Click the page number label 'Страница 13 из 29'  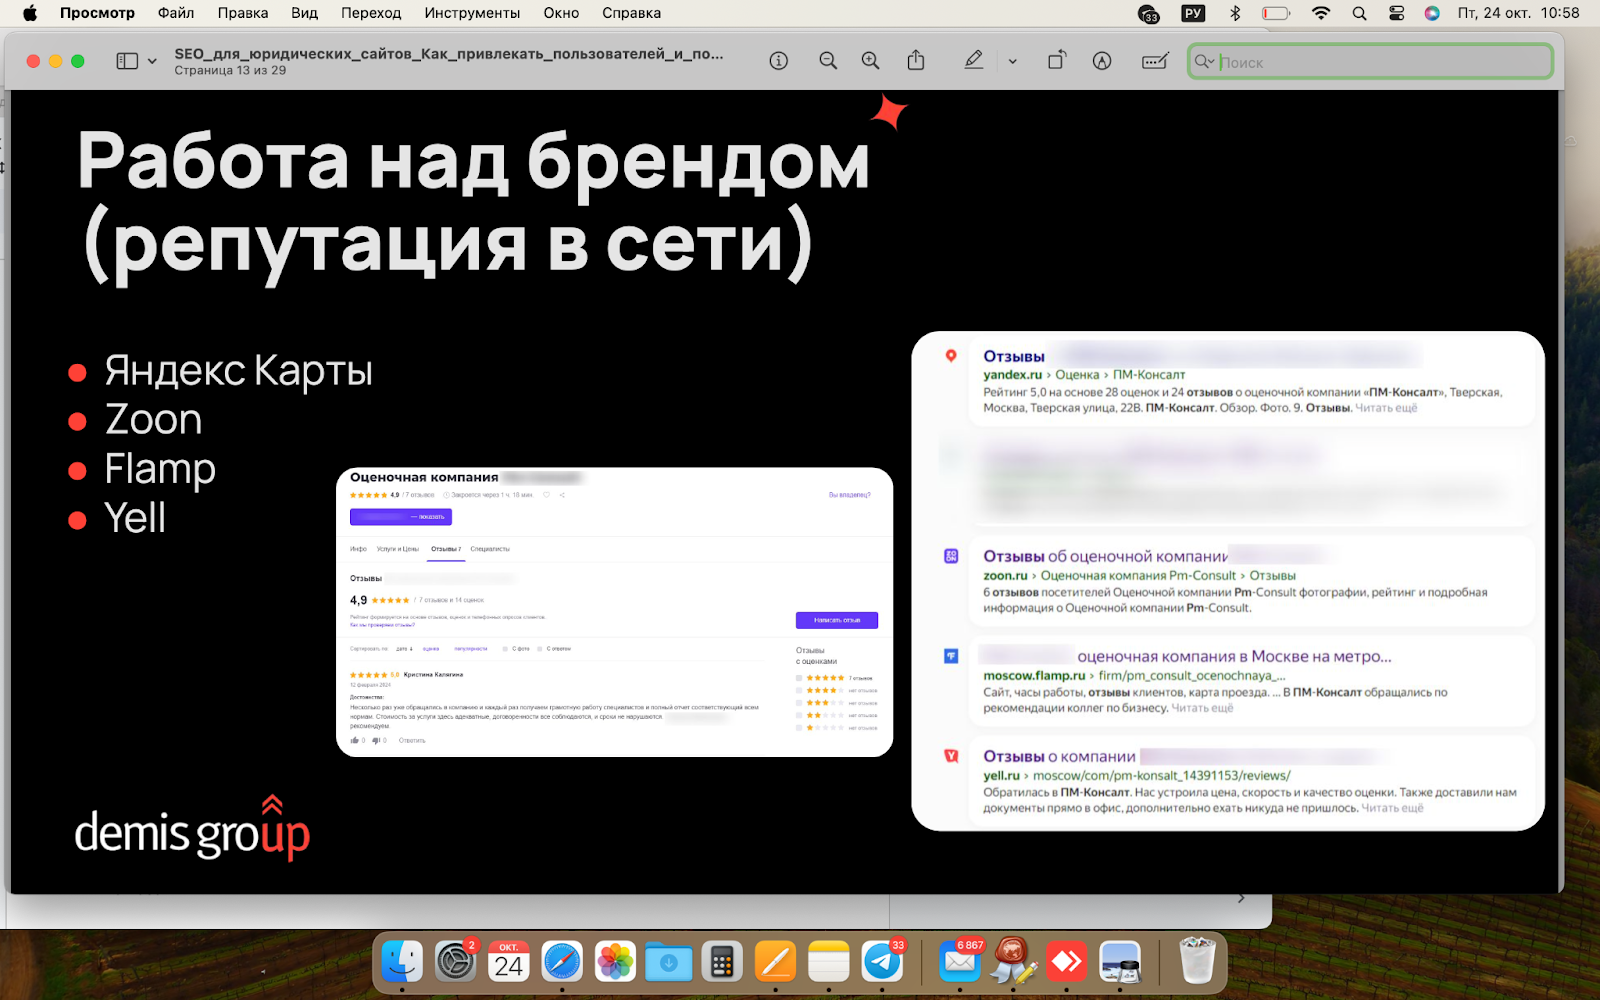coord(229,70)
